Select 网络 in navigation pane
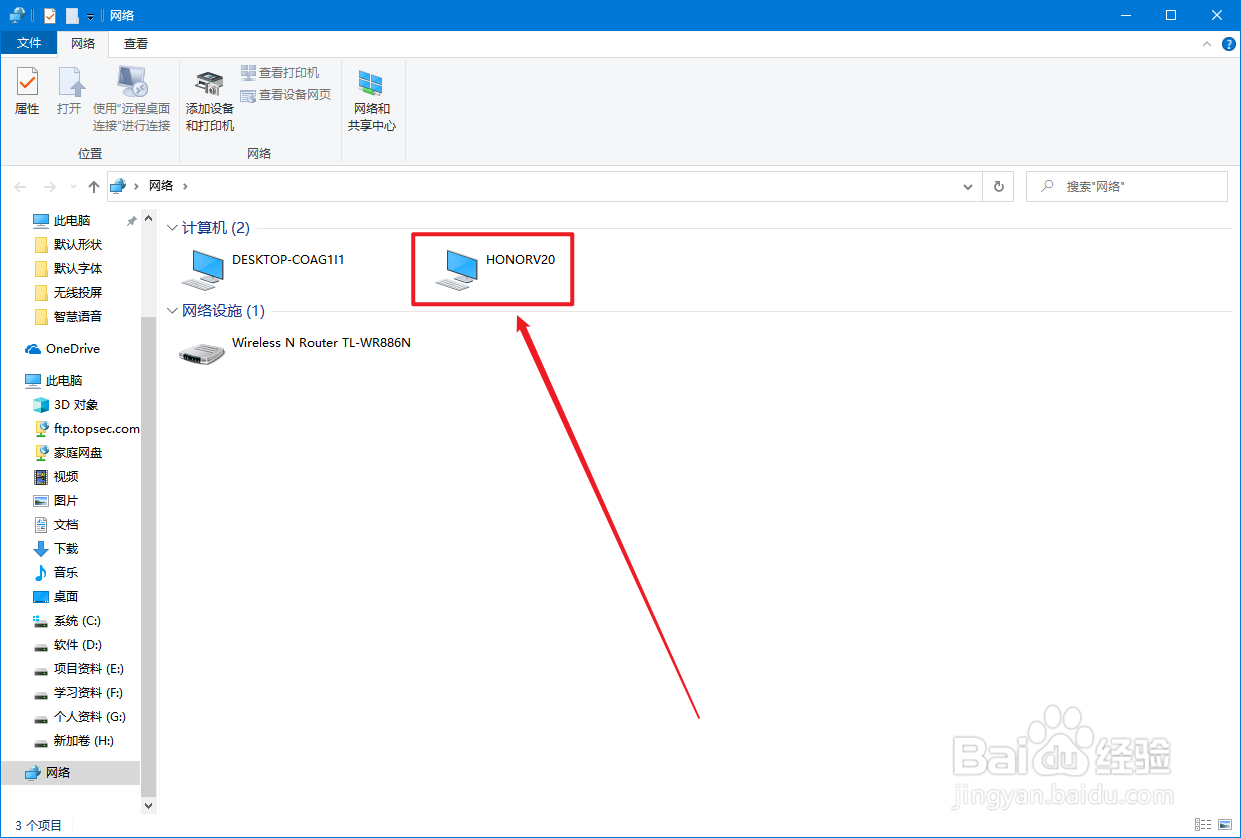The width and height of the screenshot is (1241, 838). click(70, 773)
